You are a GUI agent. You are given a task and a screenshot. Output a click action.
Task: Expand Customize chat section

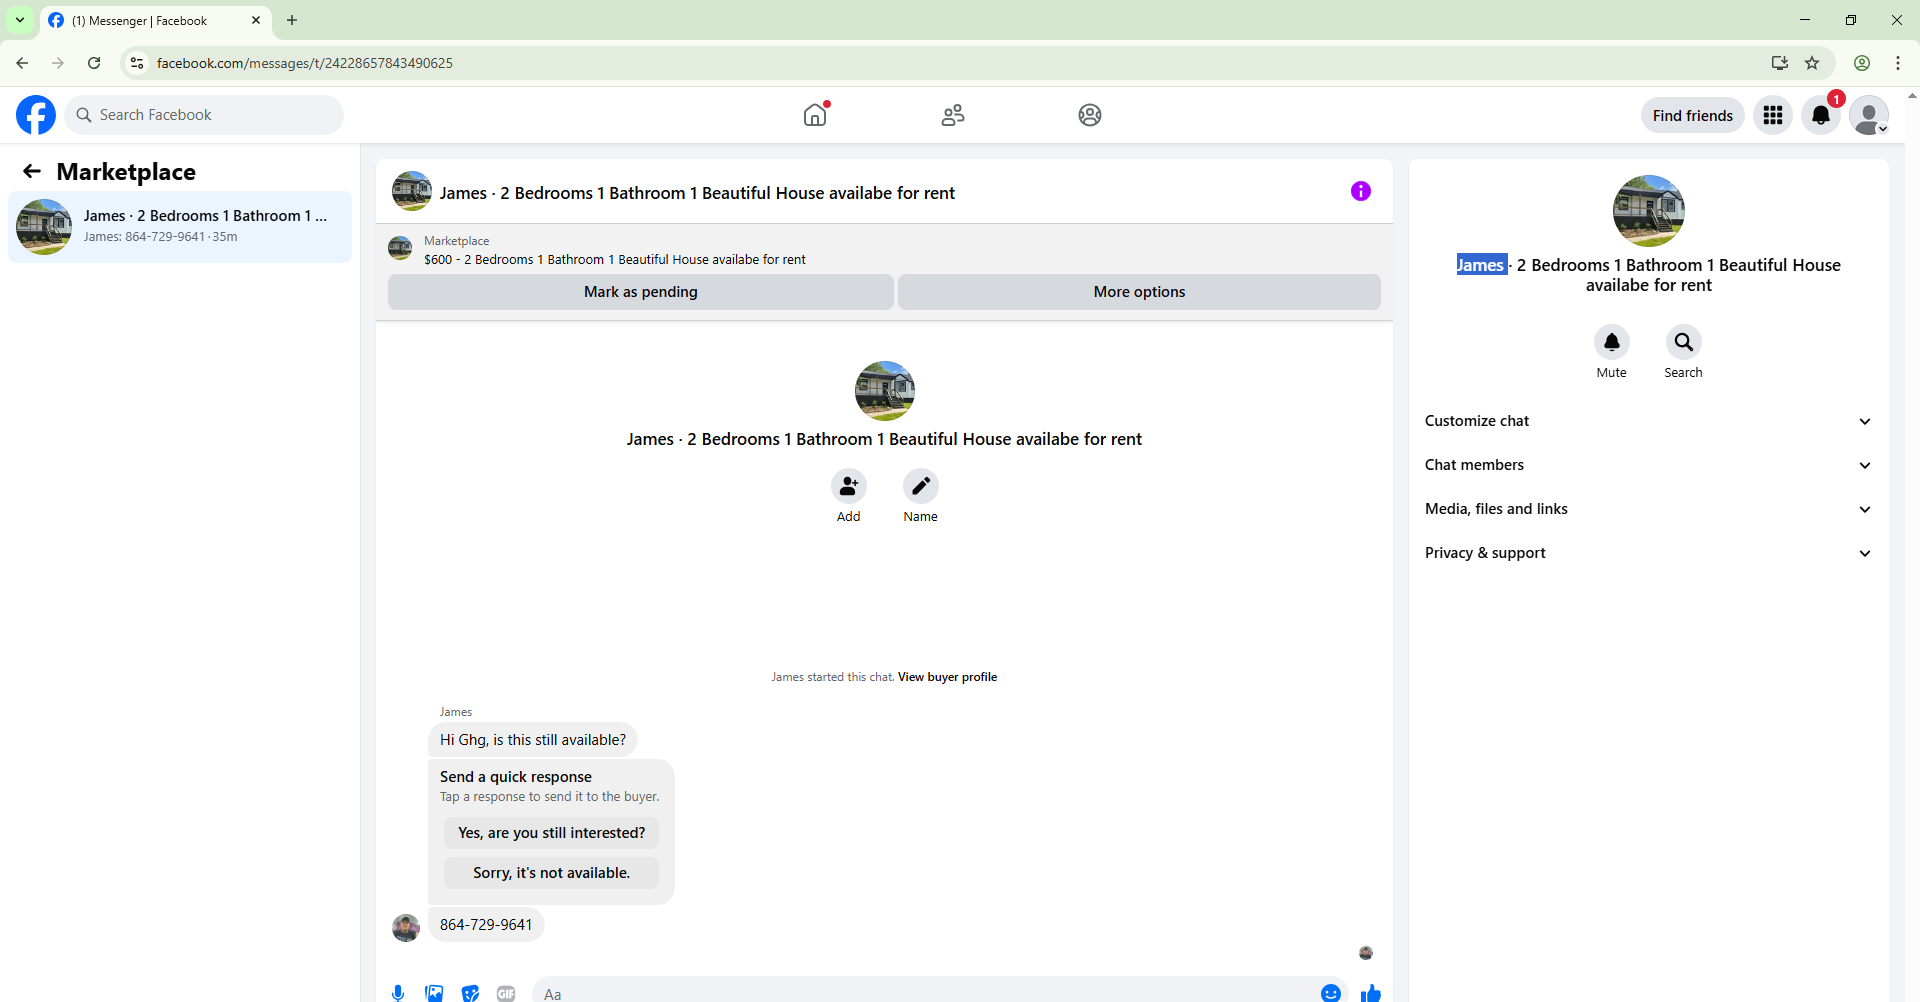pyautogui.click(x=1648, y=421)
